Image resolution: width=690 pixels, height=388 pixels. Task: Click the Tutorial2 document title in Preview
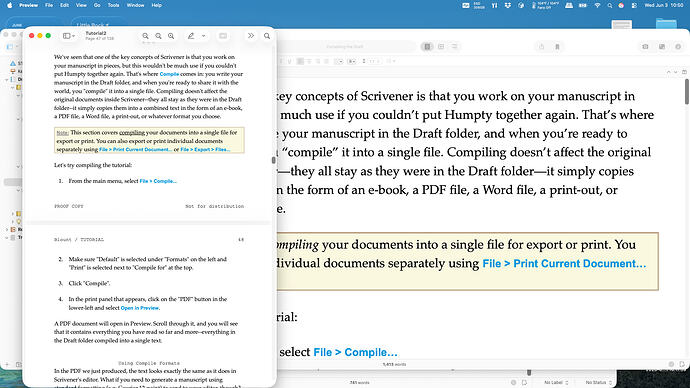(x=95, y=33)
